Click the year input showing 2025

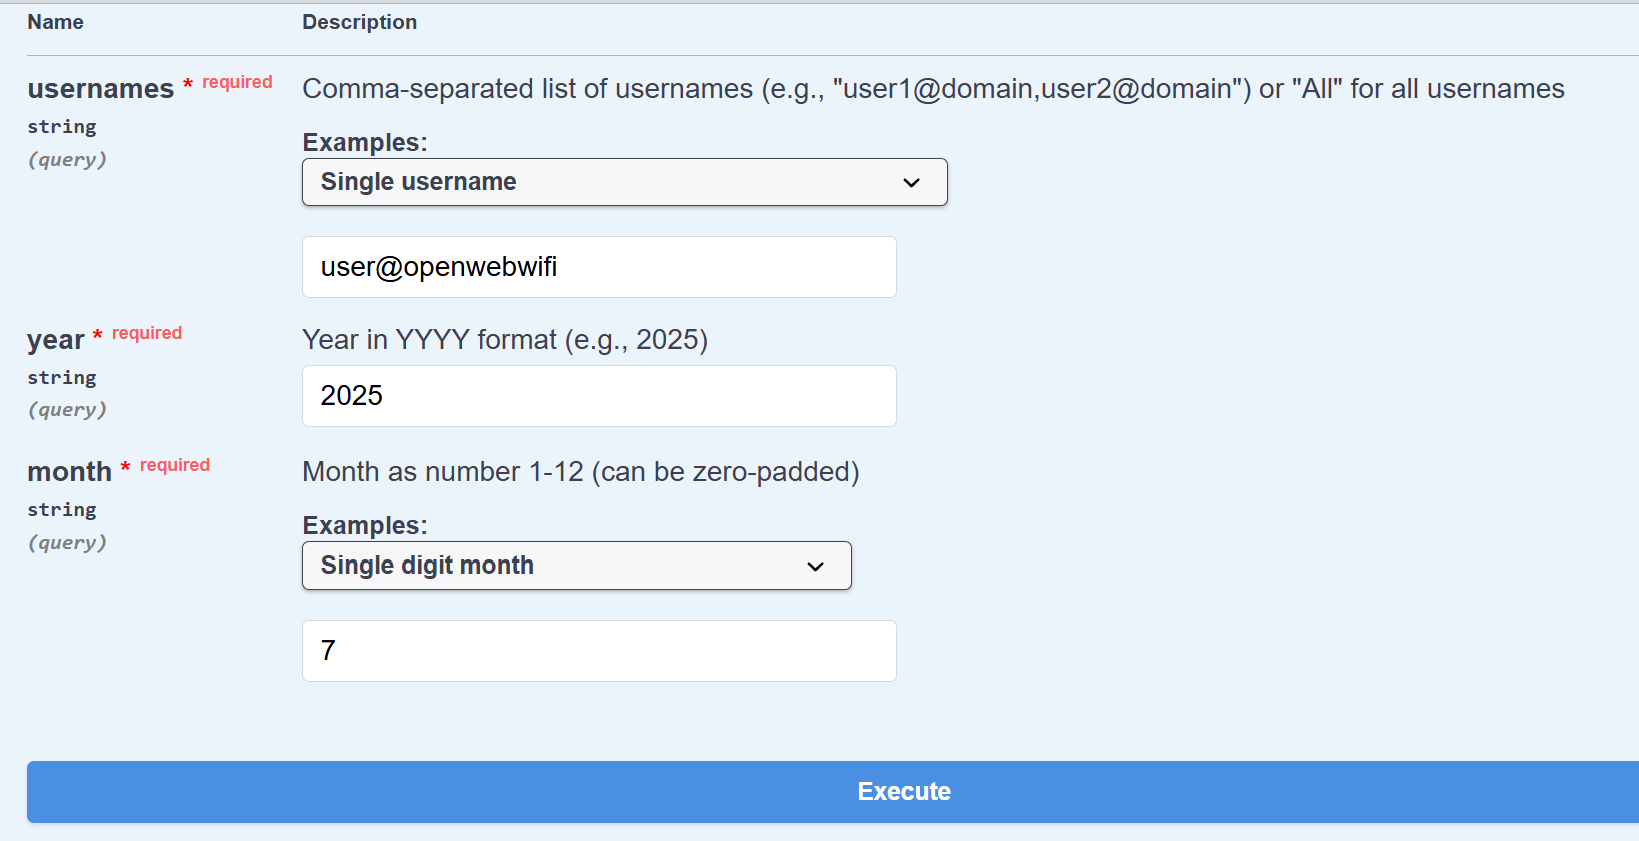[x=598, y=396]
